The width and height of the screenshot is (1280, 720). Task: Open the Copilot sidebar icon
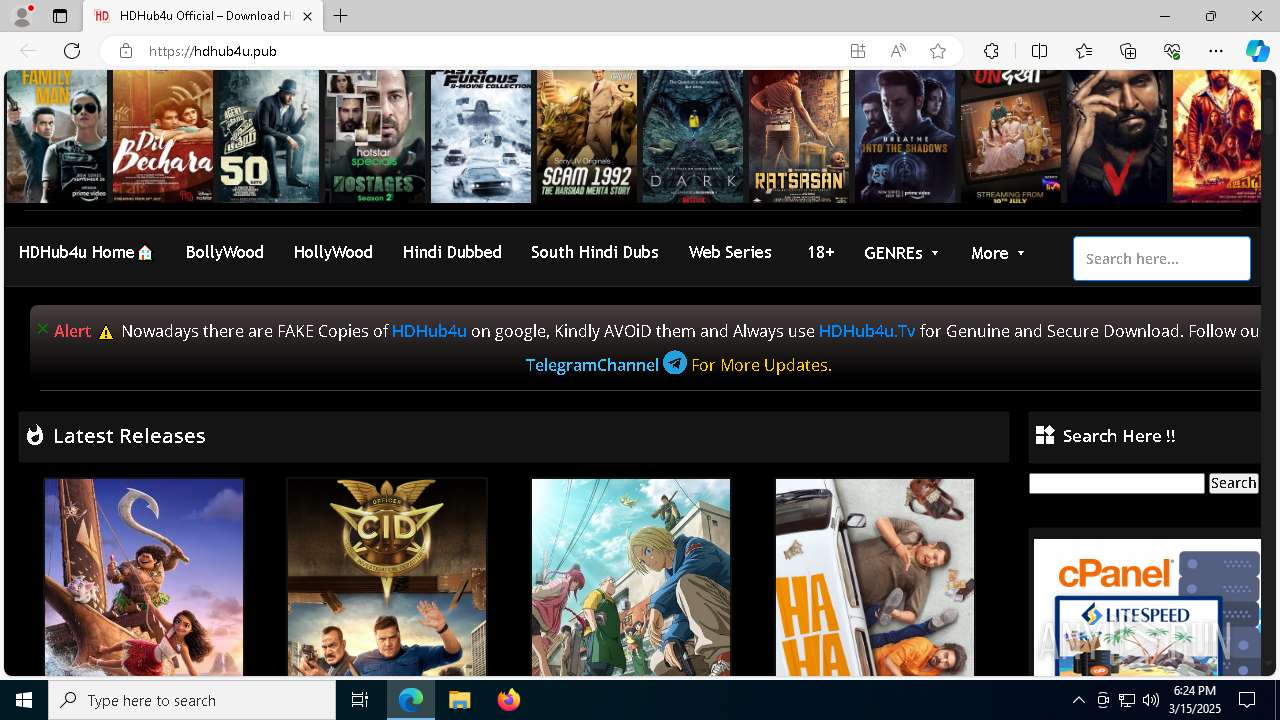[1257, 51]
